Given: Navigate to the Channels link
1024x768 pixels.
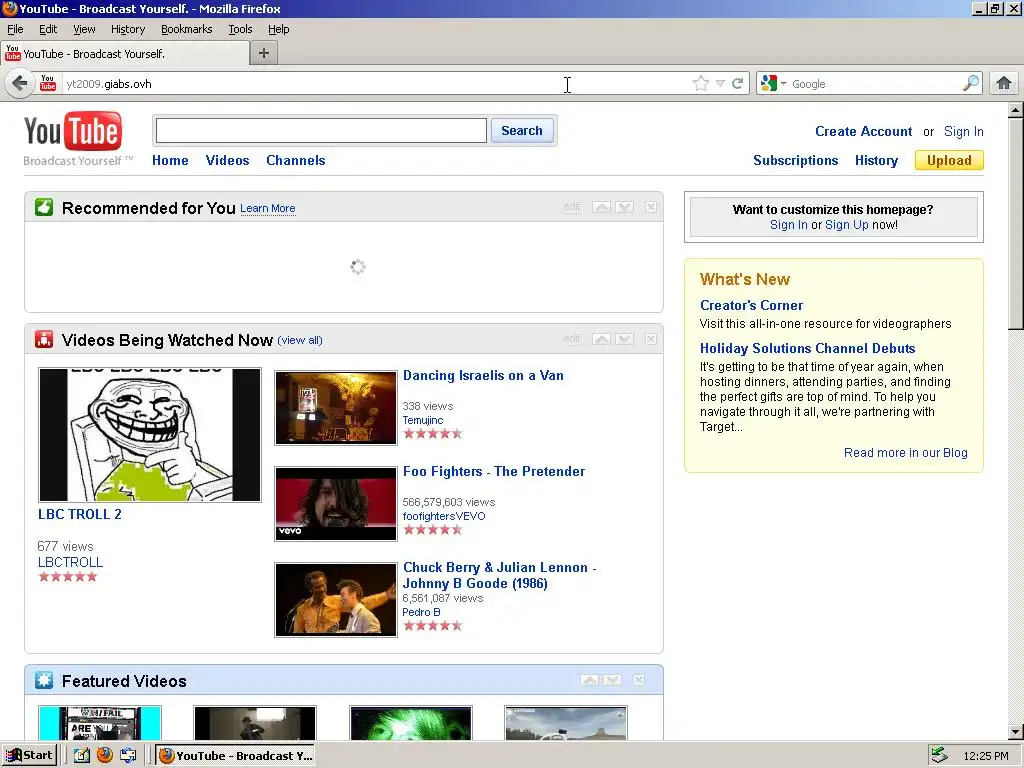Looking at the screenshot, I should (x=295, y=160).
